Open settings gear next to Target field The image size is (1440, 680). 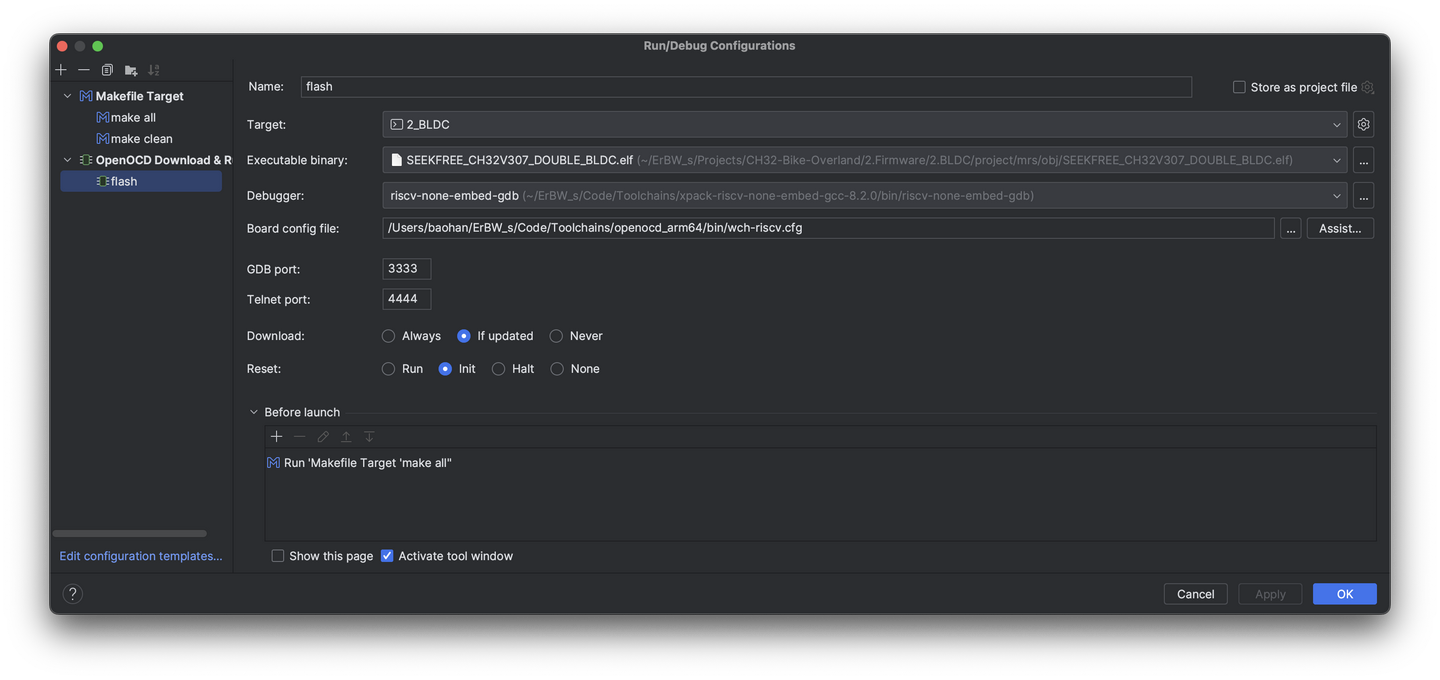(1363, 123)
